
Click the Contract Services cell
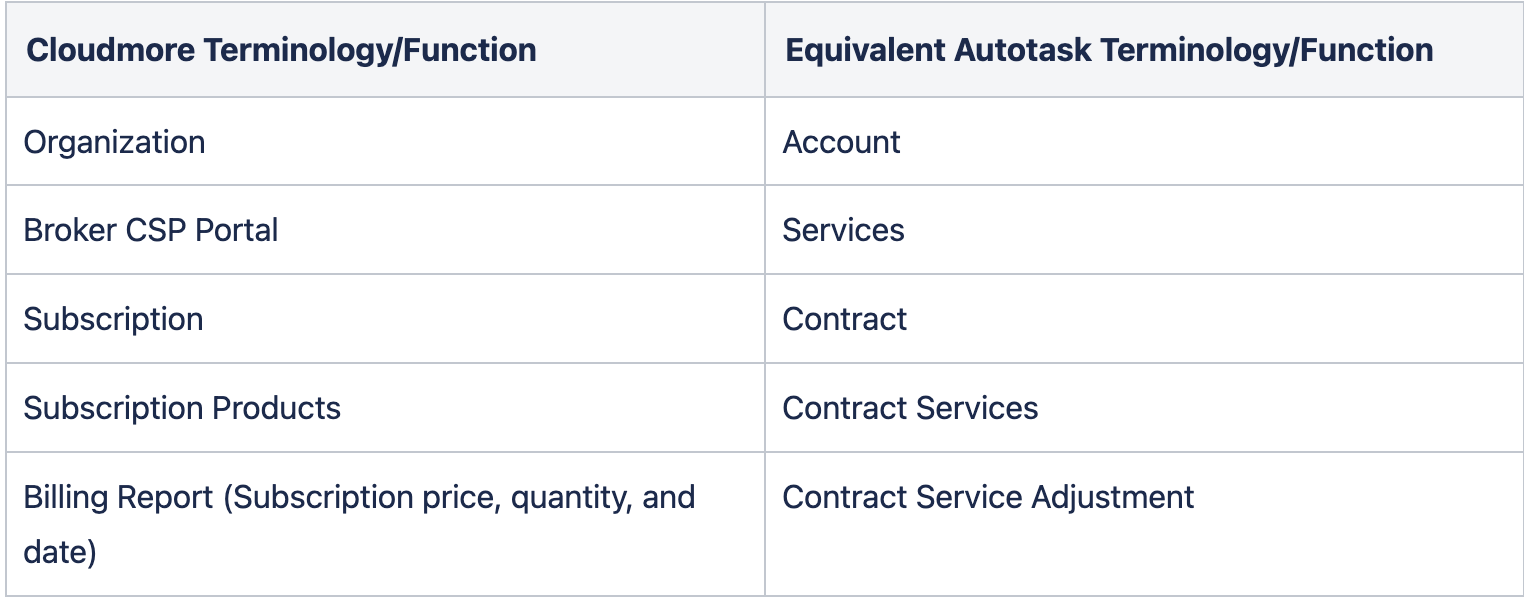pos(1144,408)
